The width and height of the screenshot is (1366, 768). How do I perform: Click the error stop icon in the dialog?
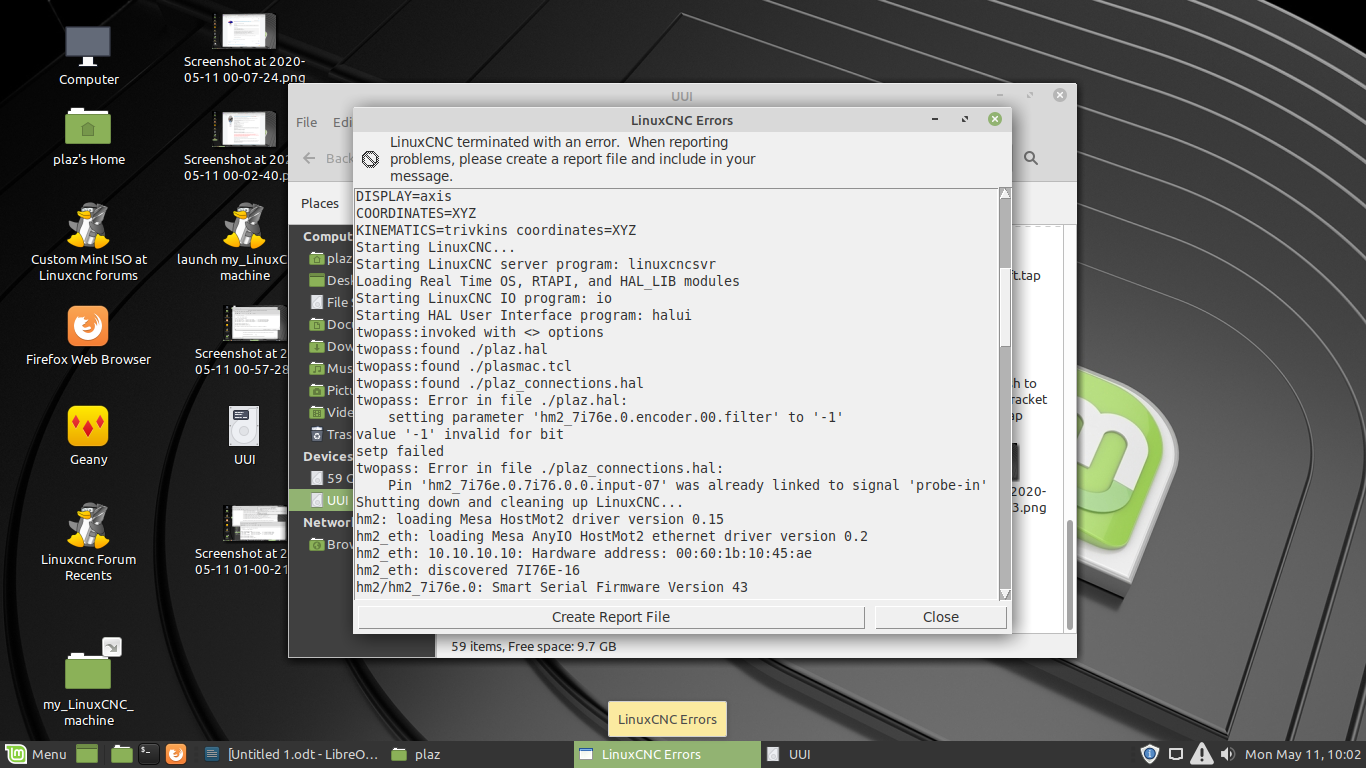point(370,159)
